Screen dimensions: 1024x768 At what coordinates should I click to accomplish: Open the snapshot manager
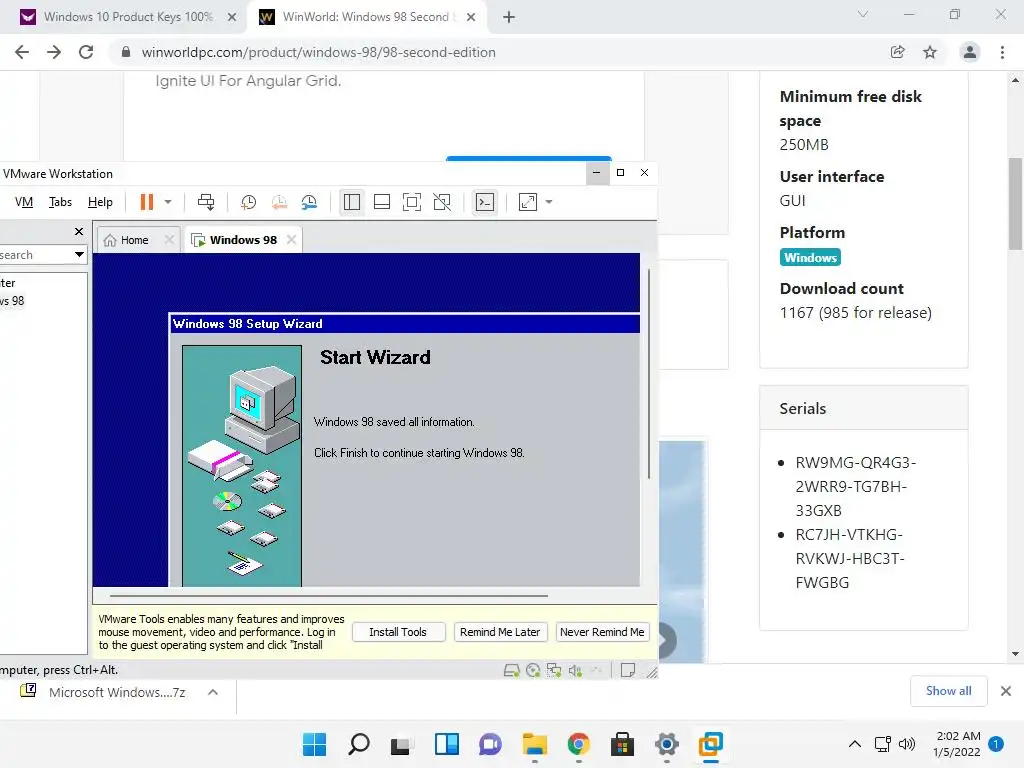[309, 202]
